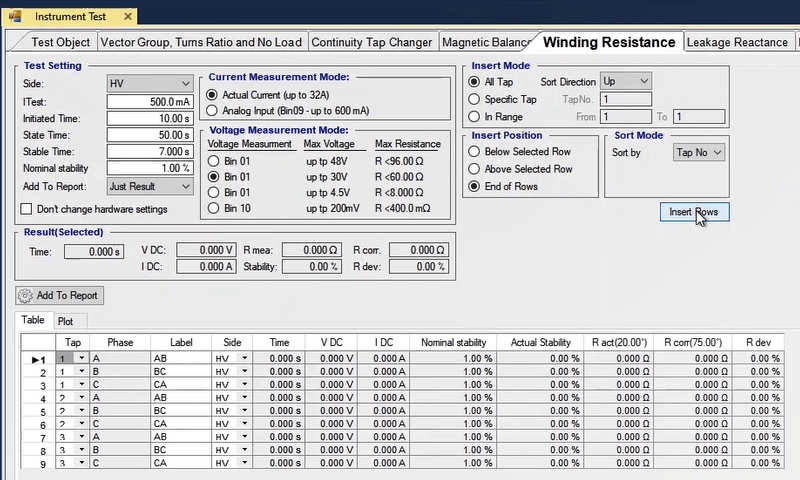Switch to the Plot tab

65,322
